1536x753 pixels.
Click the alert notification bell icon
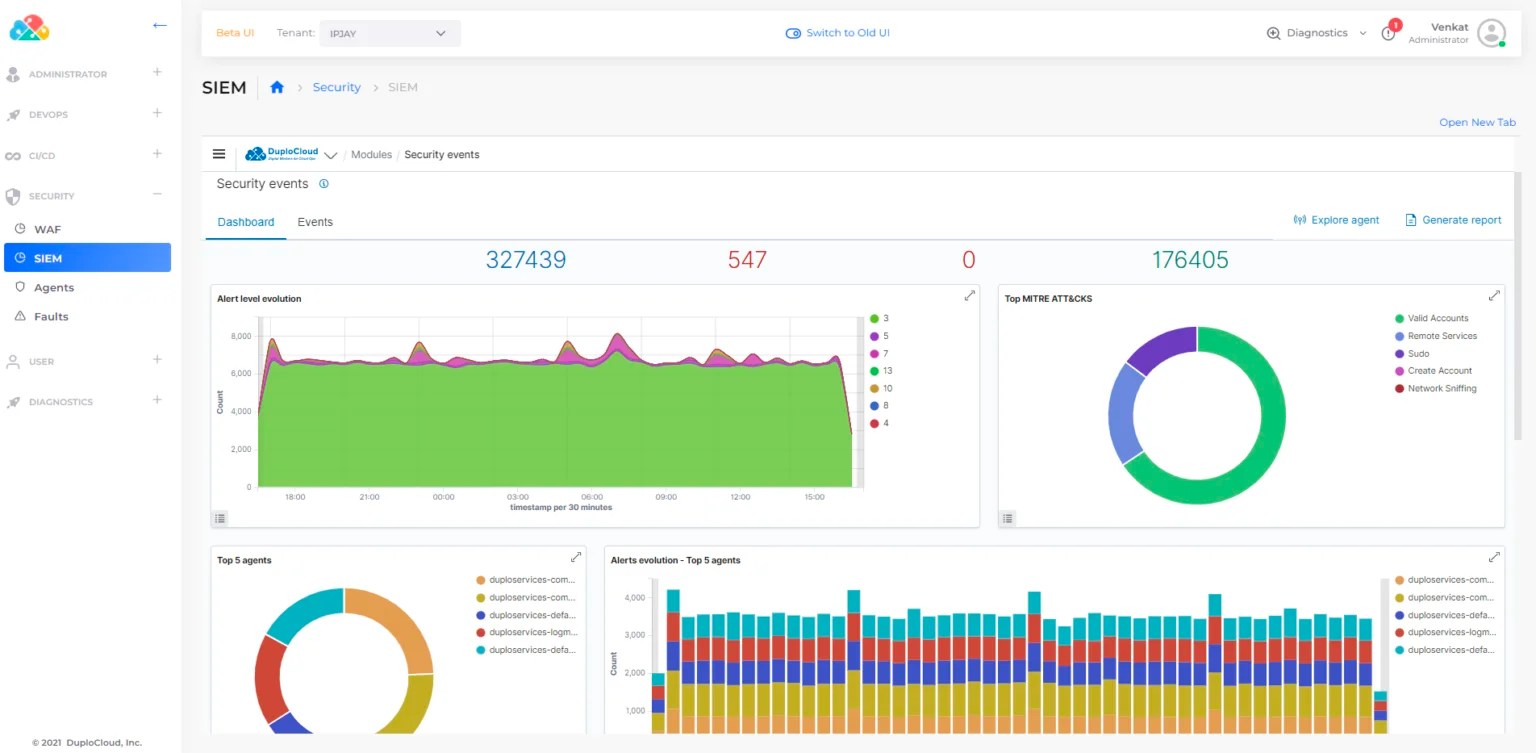pyautogui.click(x=1389, y=32)
